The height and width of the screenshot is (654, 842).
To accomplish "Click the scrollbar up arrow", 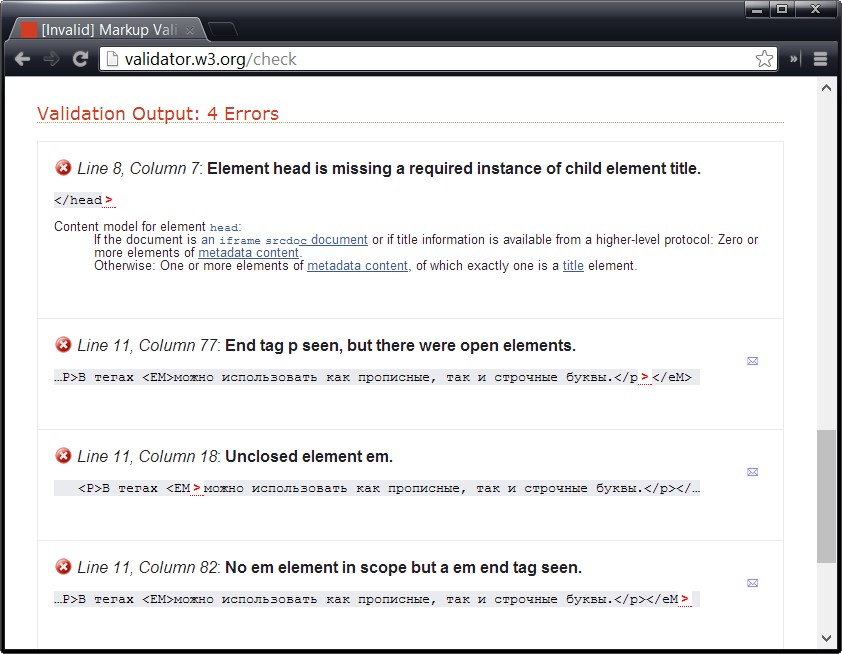I will pyautogui.click(x=826, y=88).
